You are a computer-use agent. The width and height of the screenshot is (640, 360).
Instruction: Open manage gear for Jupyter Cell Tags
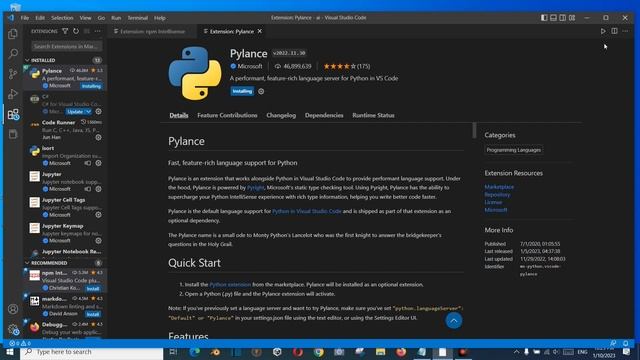pyautogui.click(x=98, y=215)
